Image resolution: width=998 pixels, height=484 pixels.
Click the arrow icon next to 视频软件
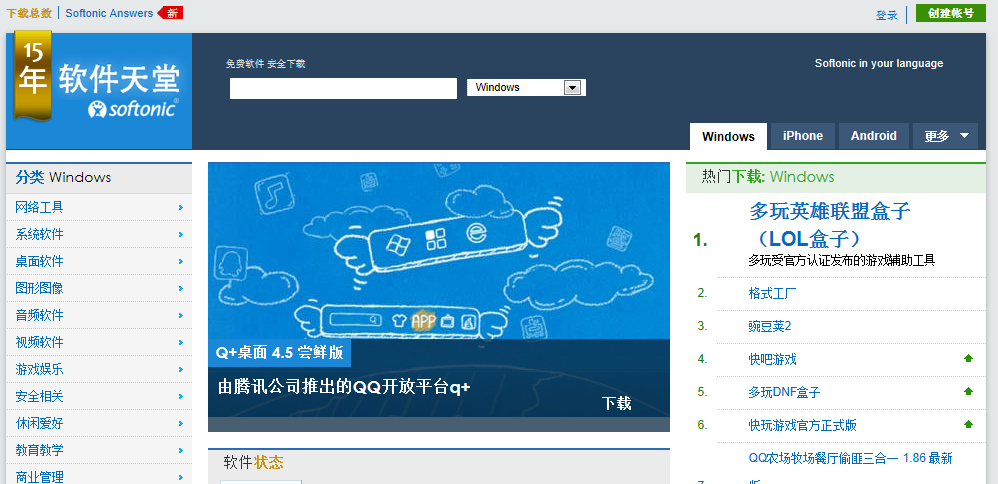pos(181,342)
